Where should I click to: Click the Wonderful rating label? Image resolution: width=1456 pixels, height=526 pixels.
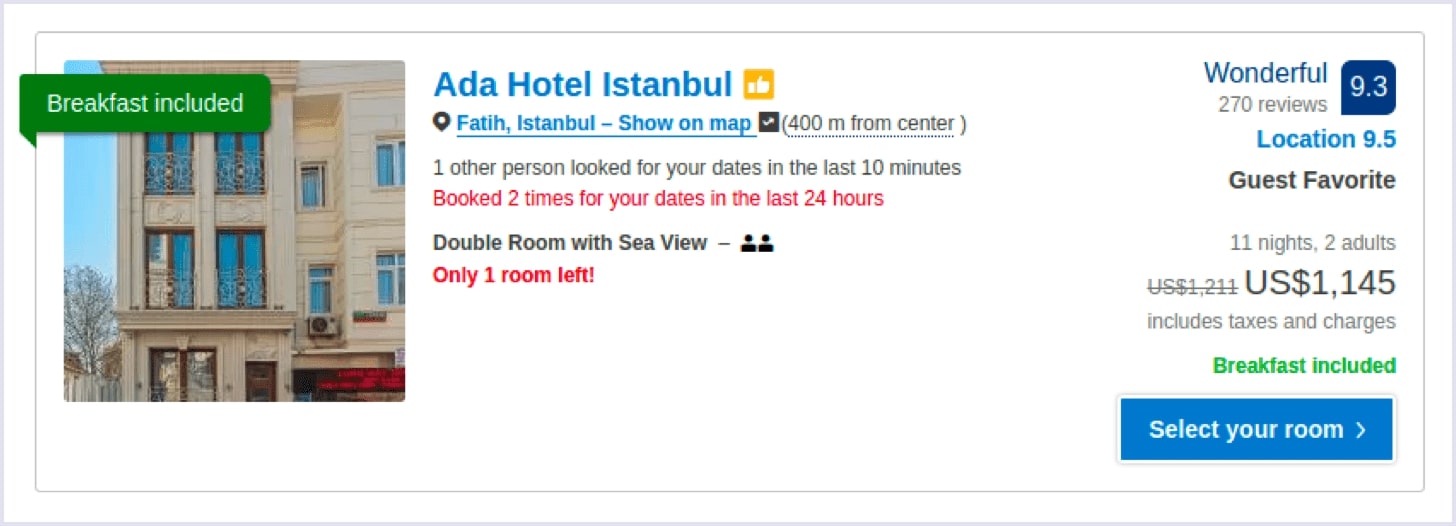[1265, 73]
